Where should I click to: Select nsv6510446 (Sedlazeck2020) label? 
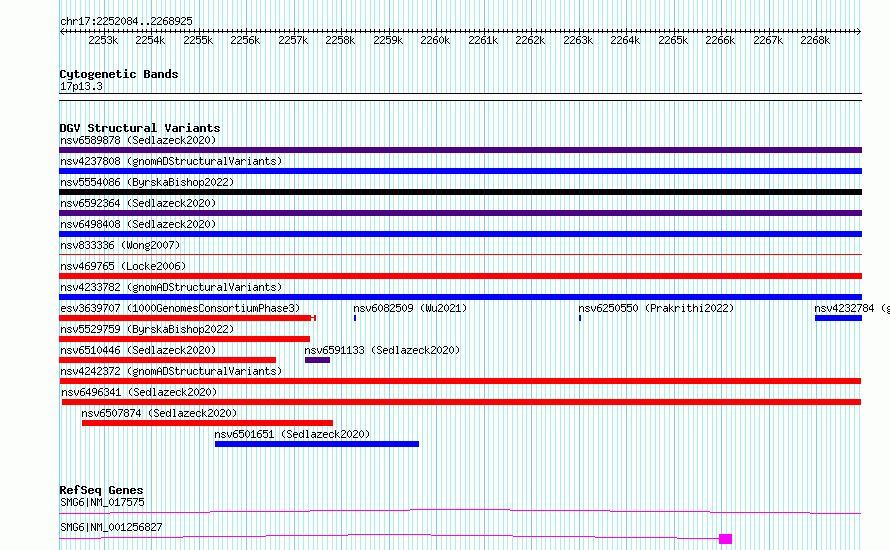coord(138,350)
